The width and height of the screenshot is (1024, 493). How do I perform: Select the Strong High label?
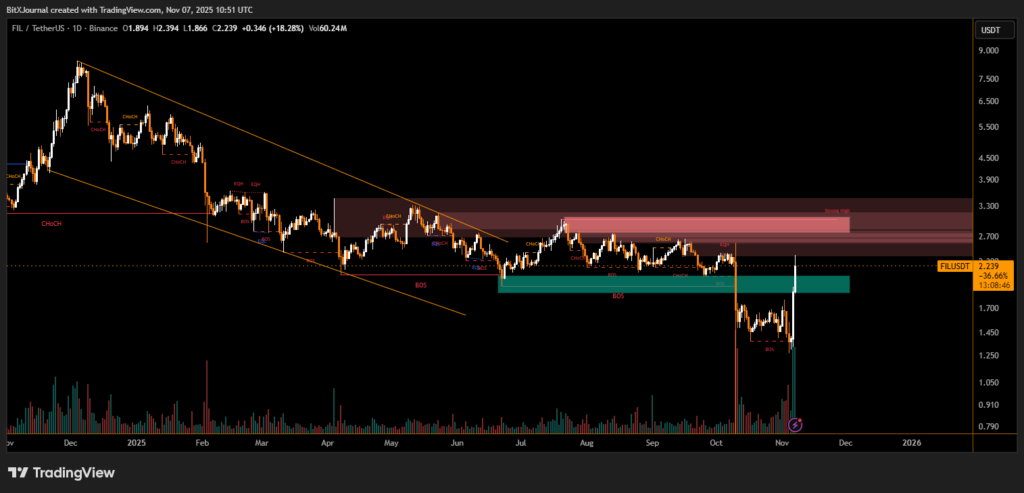pyautogui.click(x=837, y=211)
